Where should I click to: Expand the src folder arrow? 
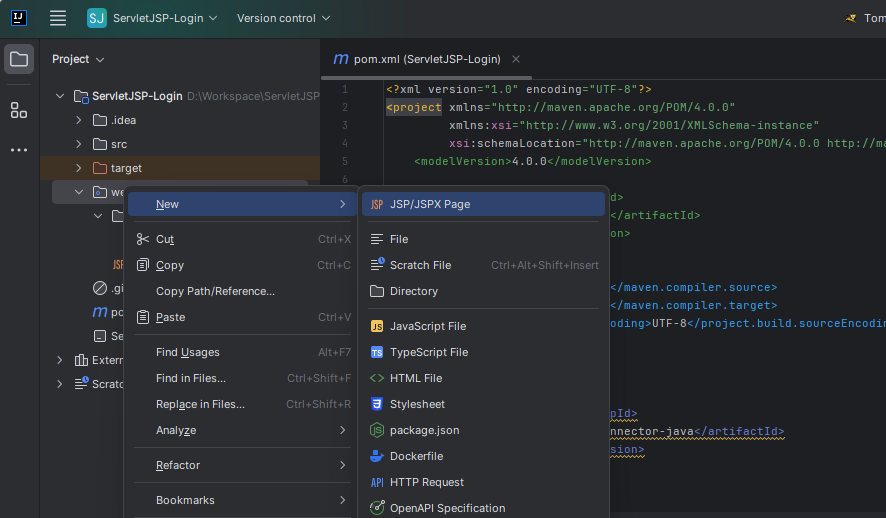pyautogui.click(x=79, y=144)
